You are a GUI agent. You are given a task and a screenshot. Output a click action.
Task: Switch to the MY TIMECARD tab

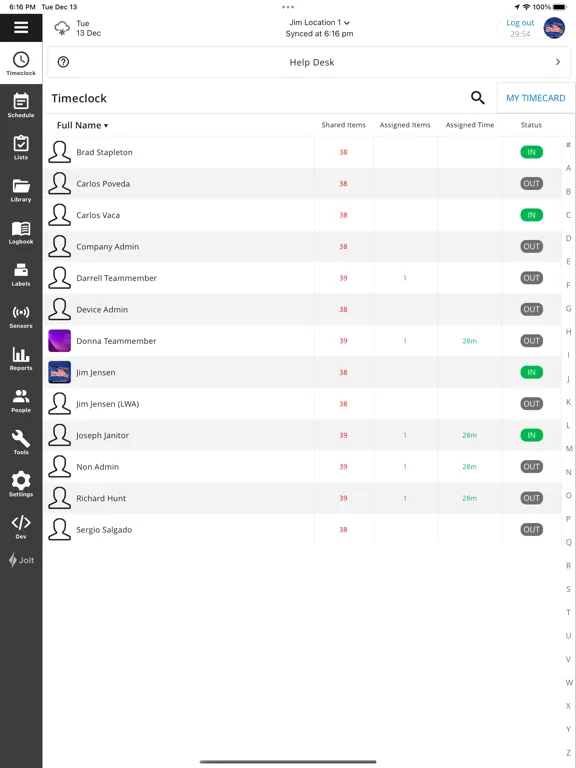(x=536, y=98)
